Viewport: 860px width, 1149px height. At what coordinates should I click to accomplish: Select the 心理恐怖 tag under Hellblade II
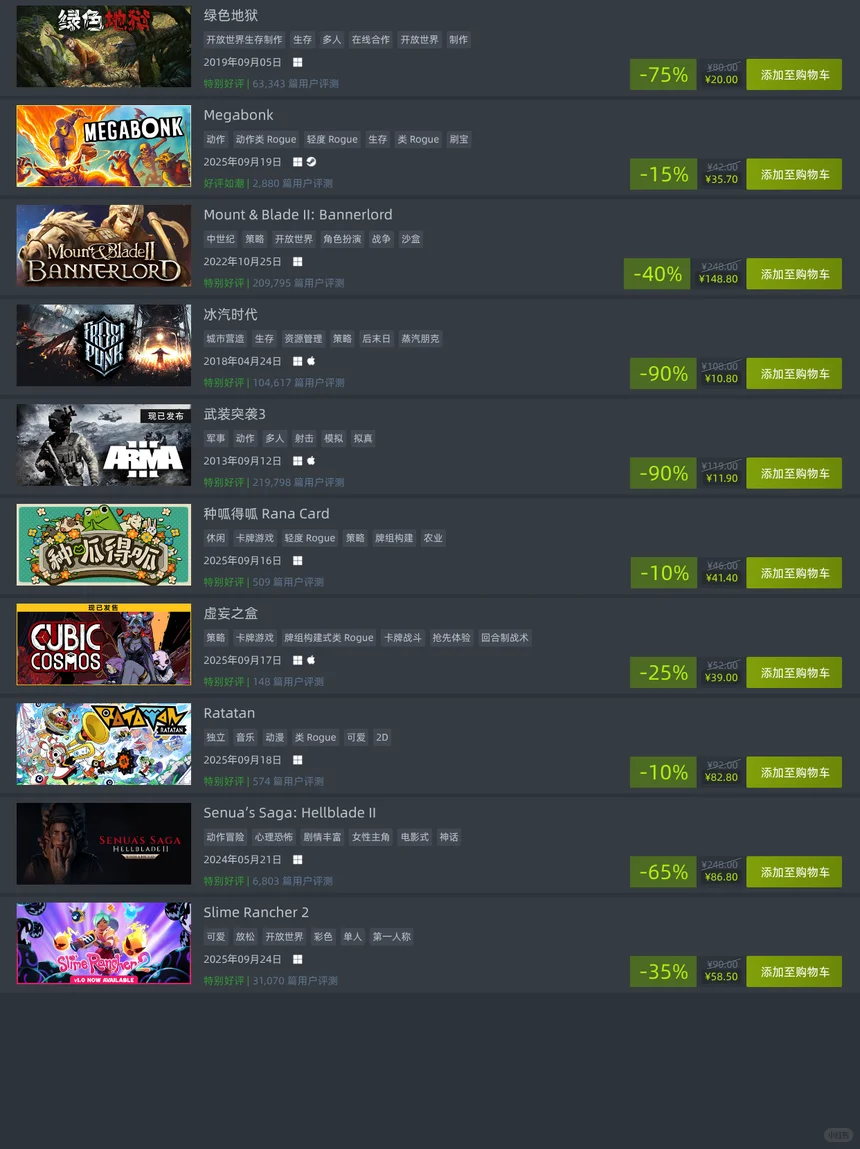tap(273, 837)
